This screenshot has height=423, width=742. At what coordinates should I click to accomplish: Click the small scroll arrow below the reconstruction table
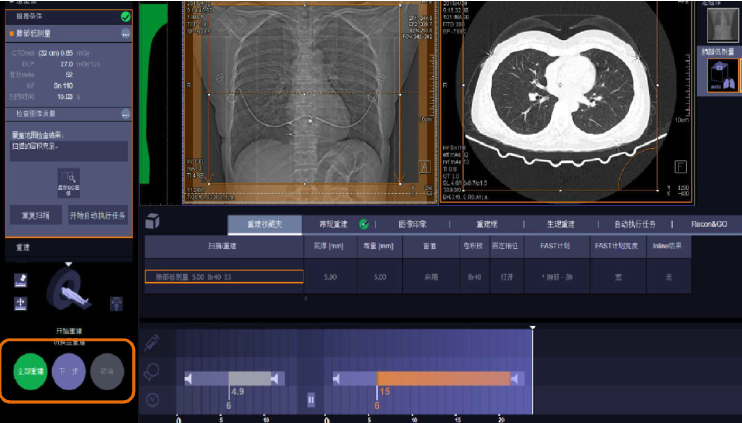click(306, 299)
